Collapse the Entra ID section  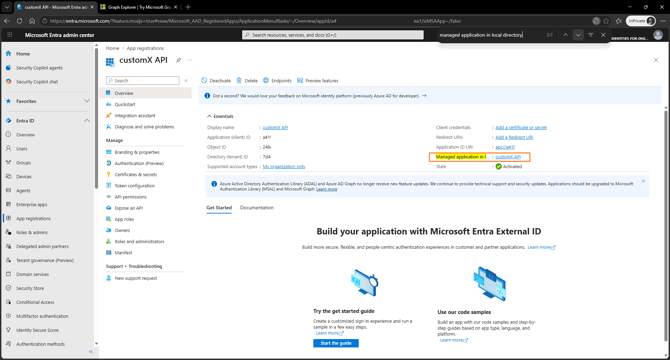[x=87, y=121]
